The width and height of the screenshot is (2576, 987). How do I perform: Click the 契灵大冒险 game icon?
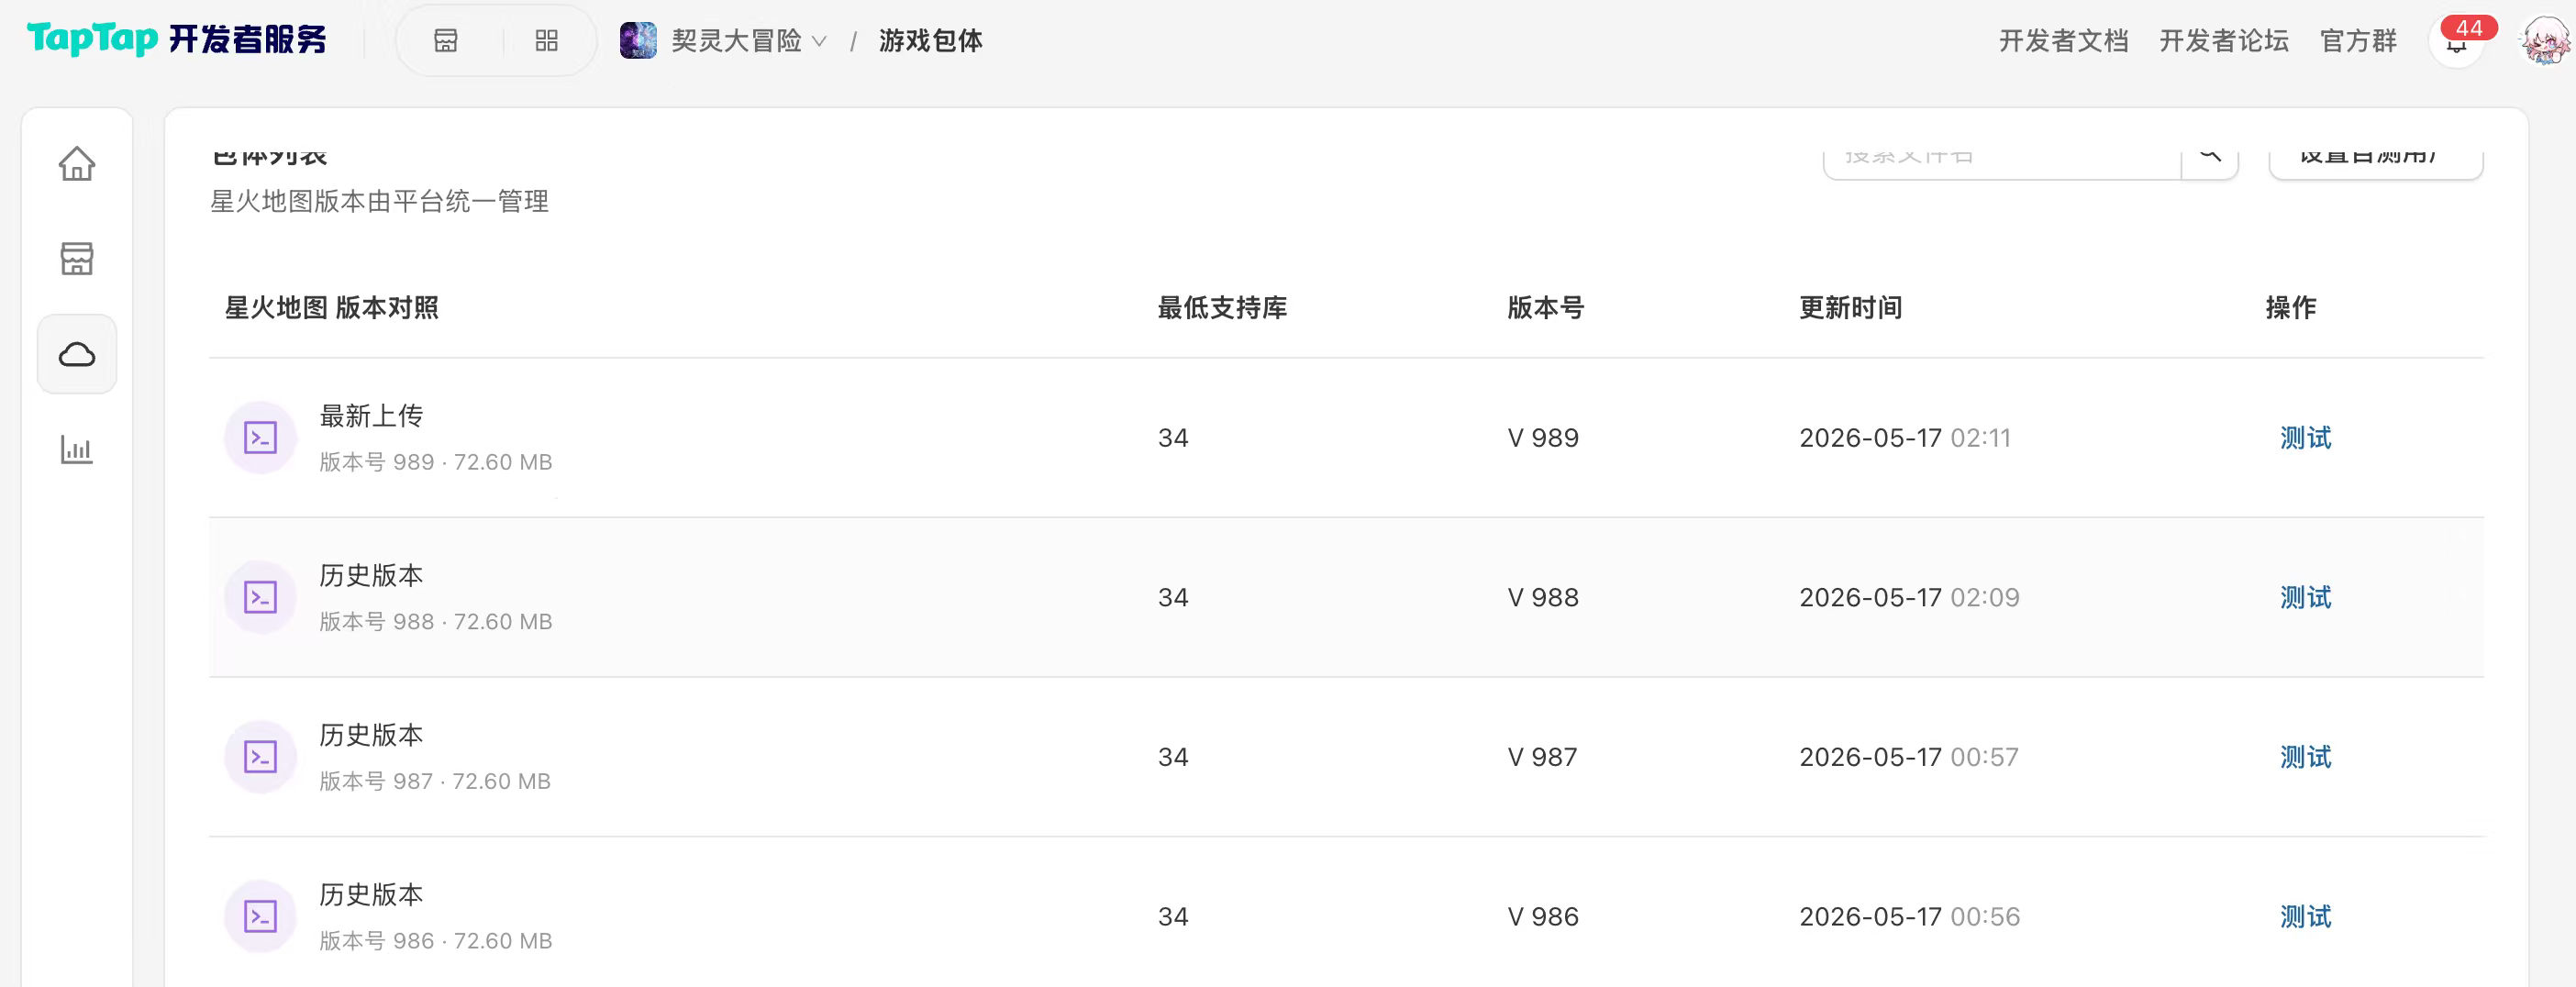pyautogui.click(x=638, y=41)
